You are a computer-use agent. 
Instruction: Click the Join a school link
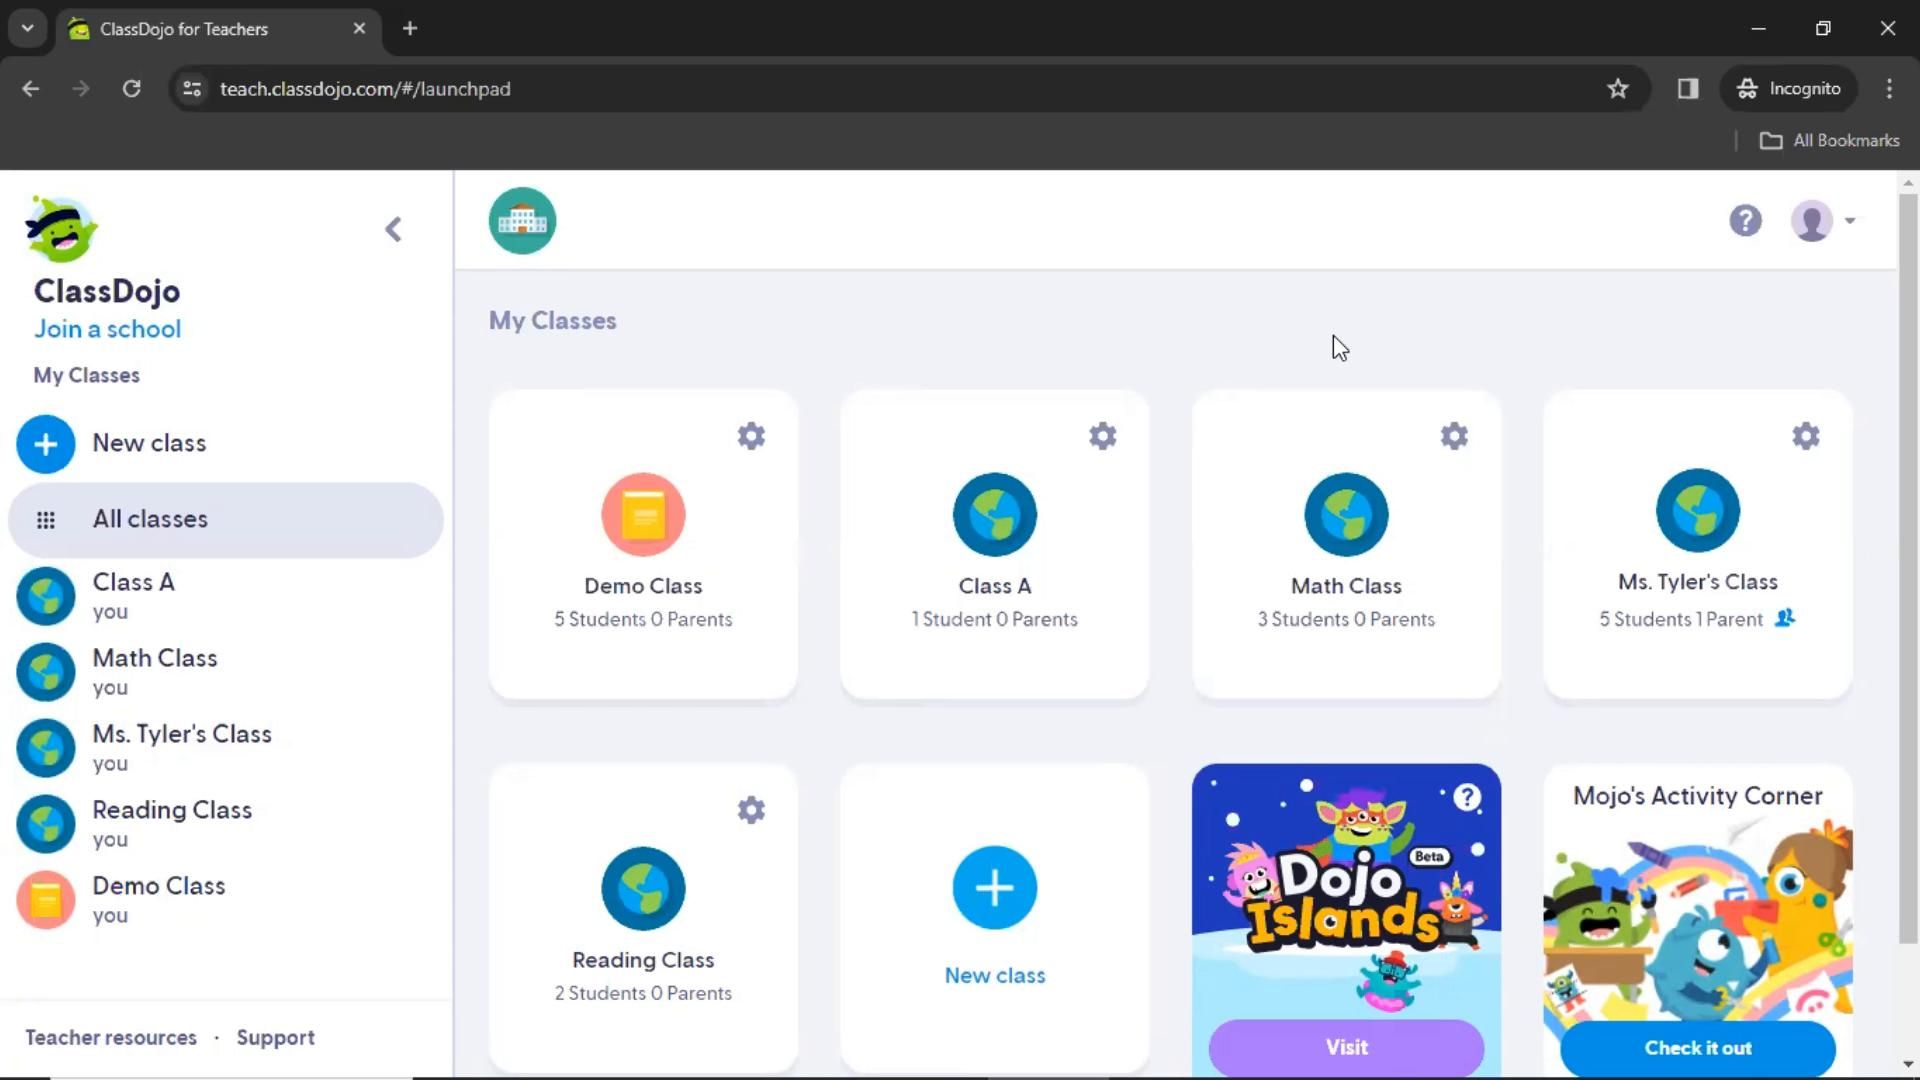(x=107, y=329)
